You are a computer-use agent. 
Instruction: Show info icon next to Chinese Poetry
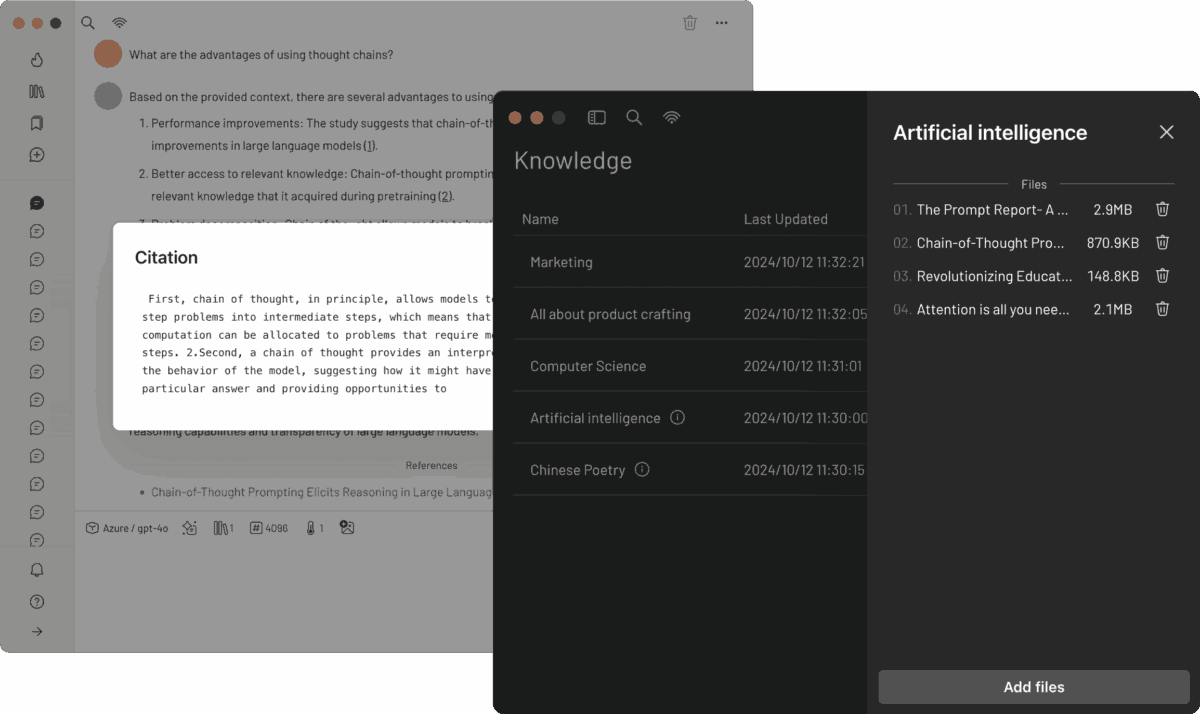(642, 469)
